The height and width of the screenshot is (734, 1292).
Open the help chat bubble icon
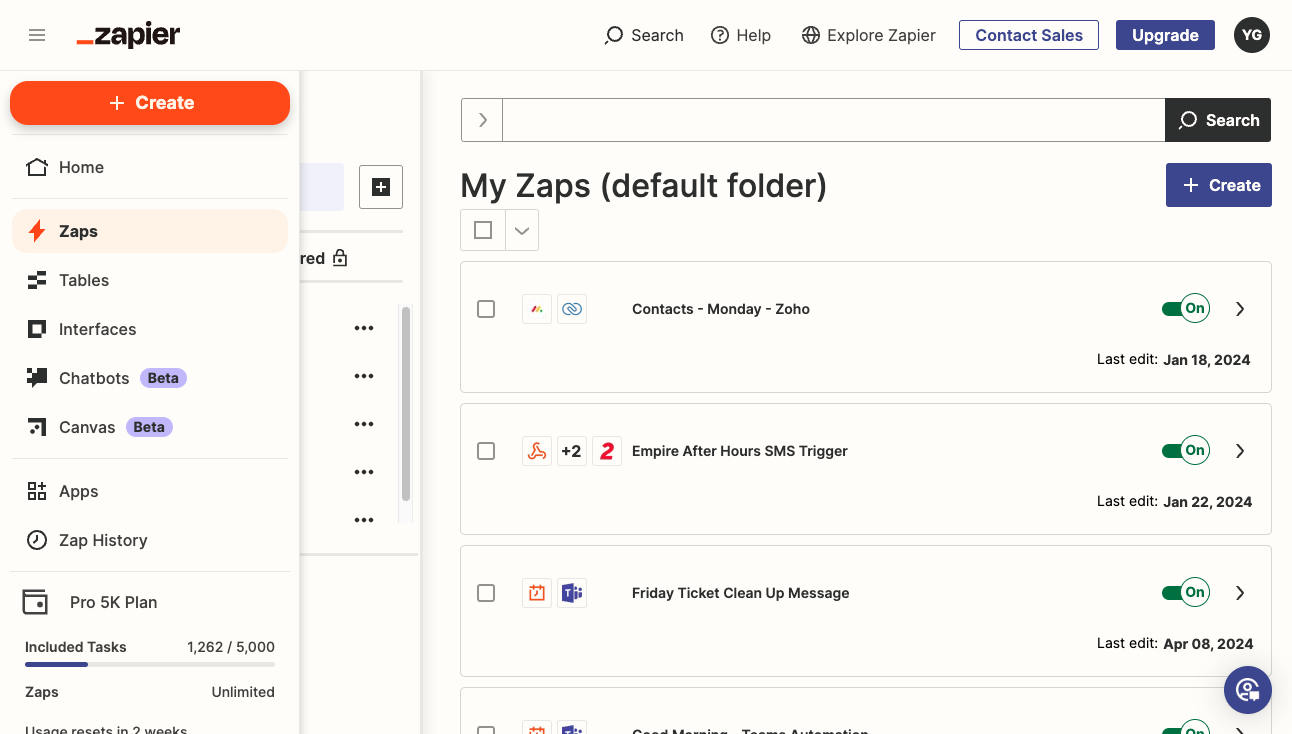(x=1248, y=689)
